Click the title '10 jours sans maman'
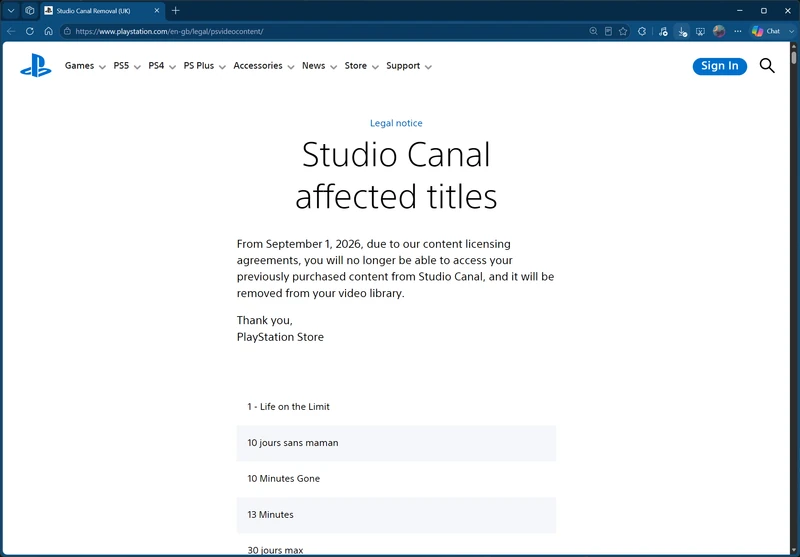 292,443
